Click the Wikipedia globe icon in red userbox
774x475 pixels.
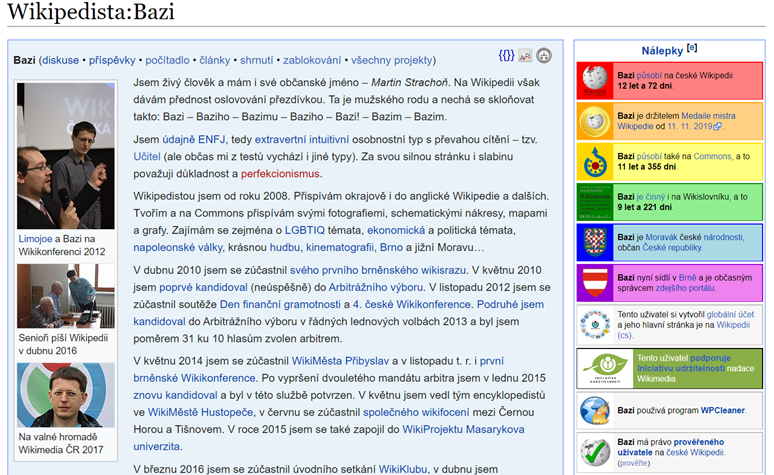598,80
